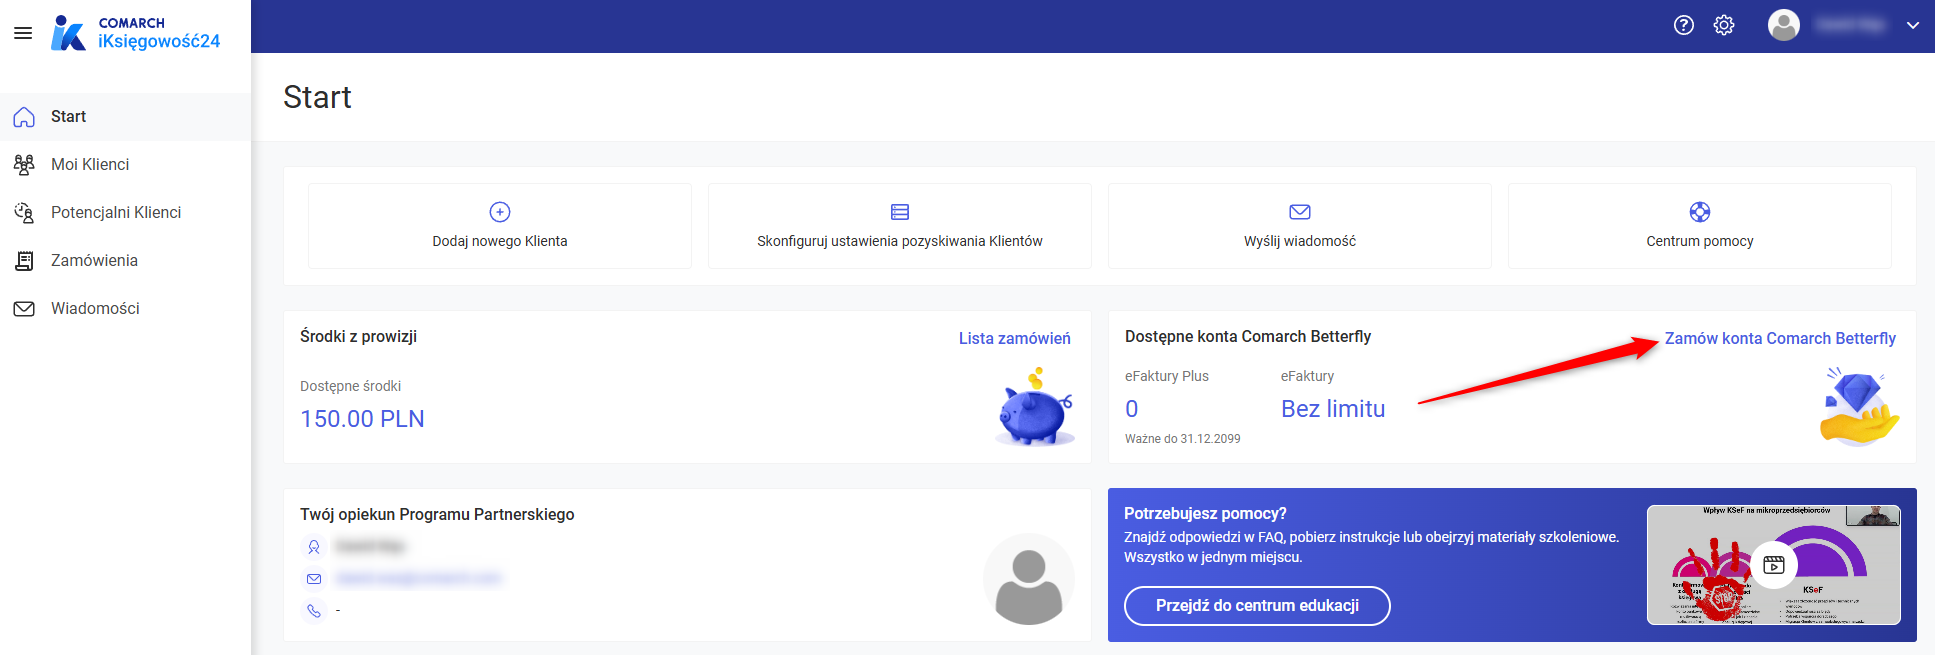Click the blurred partner email address link
The width and height of the screenshot is (1935, 655).
[419, 578]
